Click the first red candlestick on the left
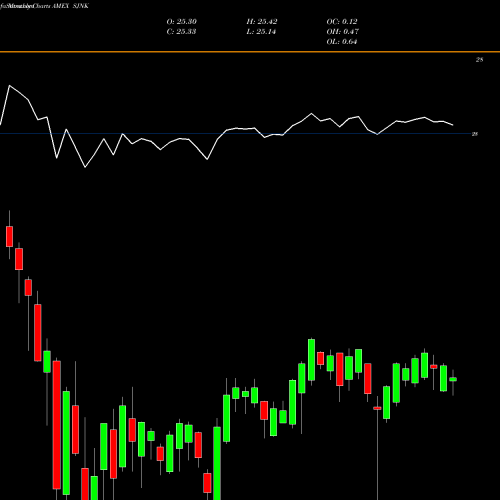500x500 pixels. pos(9,236)
